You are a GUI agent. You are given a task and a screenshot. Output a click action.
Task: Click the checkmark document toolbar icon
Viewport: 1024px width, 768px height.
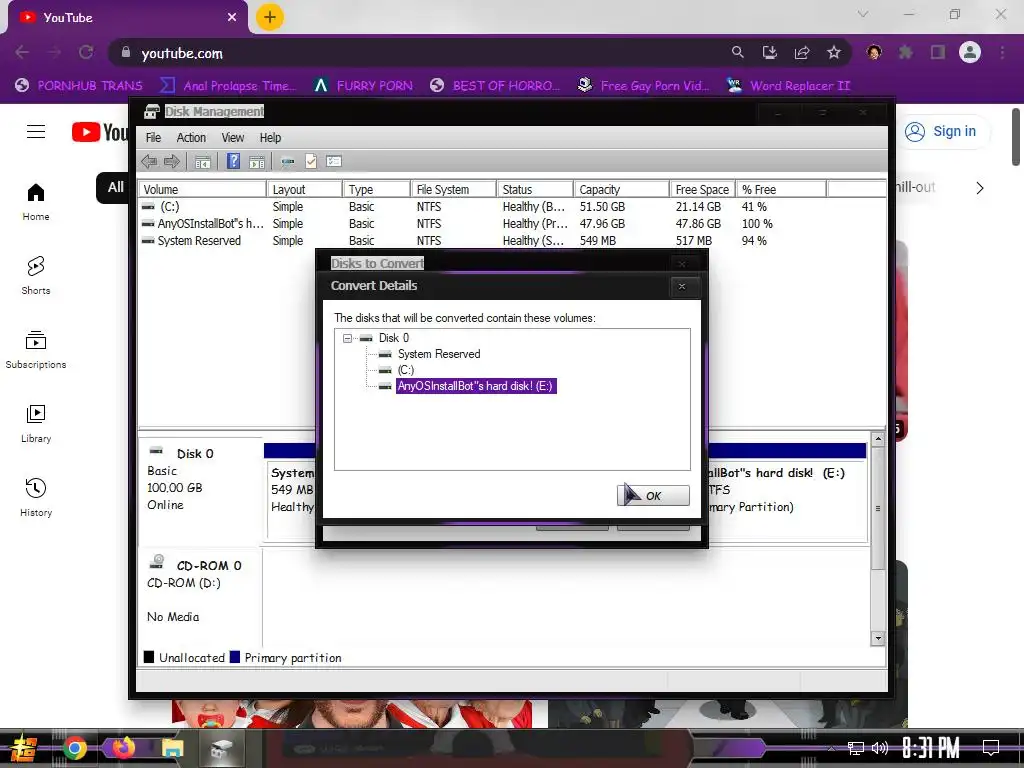click(x=311, y=161)
